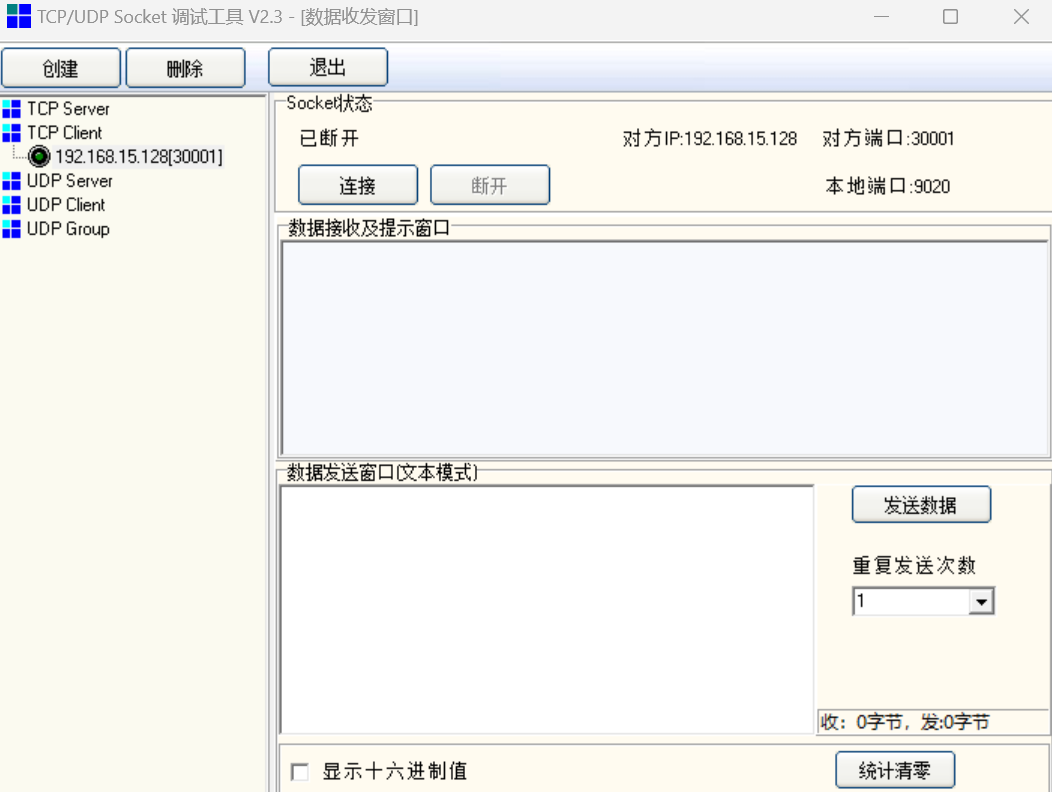Click the UDP Client tree icon

11,205
